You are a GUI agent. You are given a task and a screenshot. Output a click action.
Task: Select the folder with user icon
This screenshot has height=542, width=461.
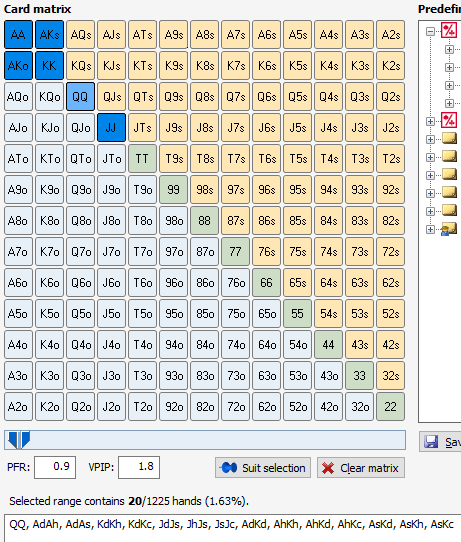(449, 229)
